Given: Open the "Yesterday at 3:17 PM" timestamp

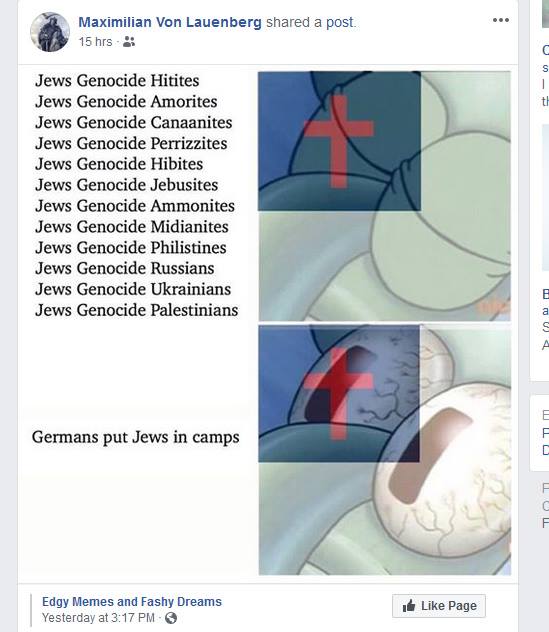Looking at the screenshot, I should 98,617.
